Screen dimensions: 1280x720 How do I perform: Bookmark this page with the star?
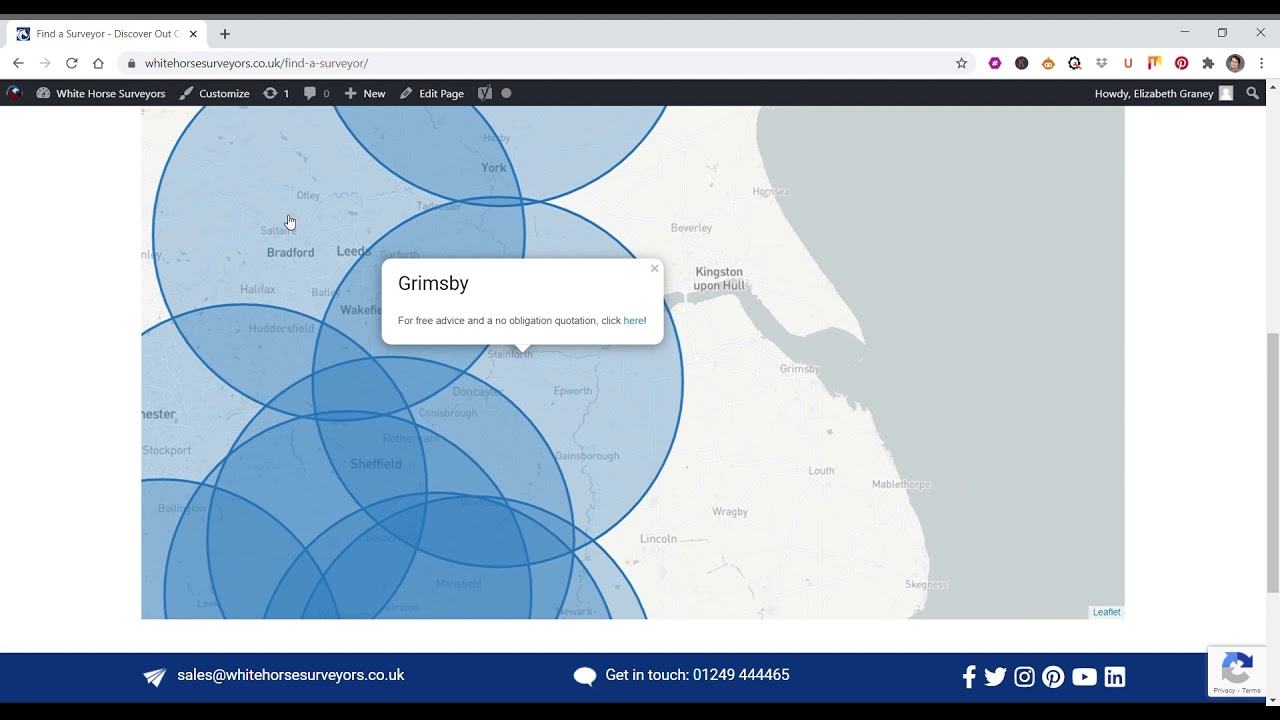[x=962, y=63]
